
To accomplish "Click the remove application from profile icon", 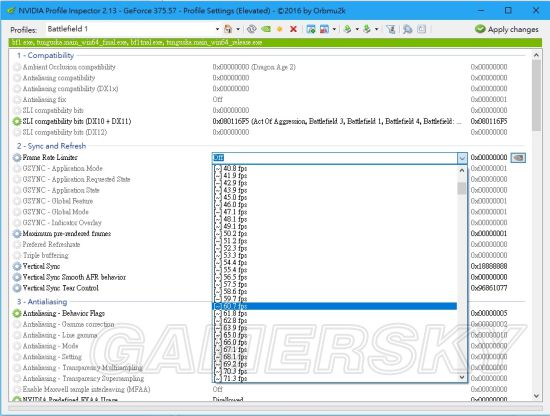I will (324, 29).
